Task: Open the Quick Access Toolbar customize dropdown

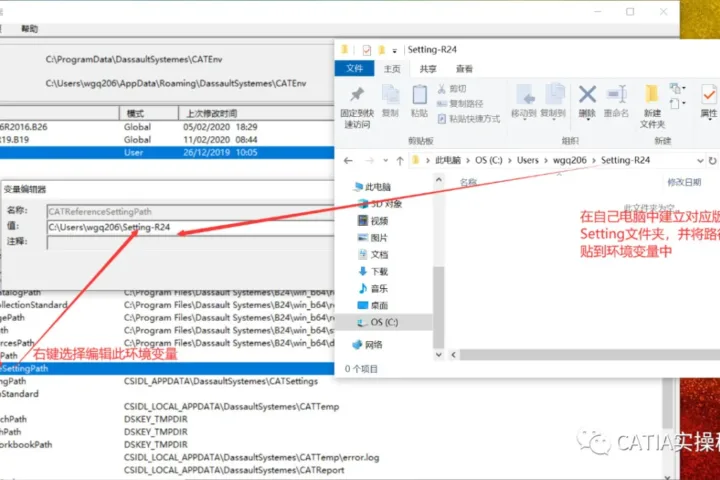Action: 394,51
